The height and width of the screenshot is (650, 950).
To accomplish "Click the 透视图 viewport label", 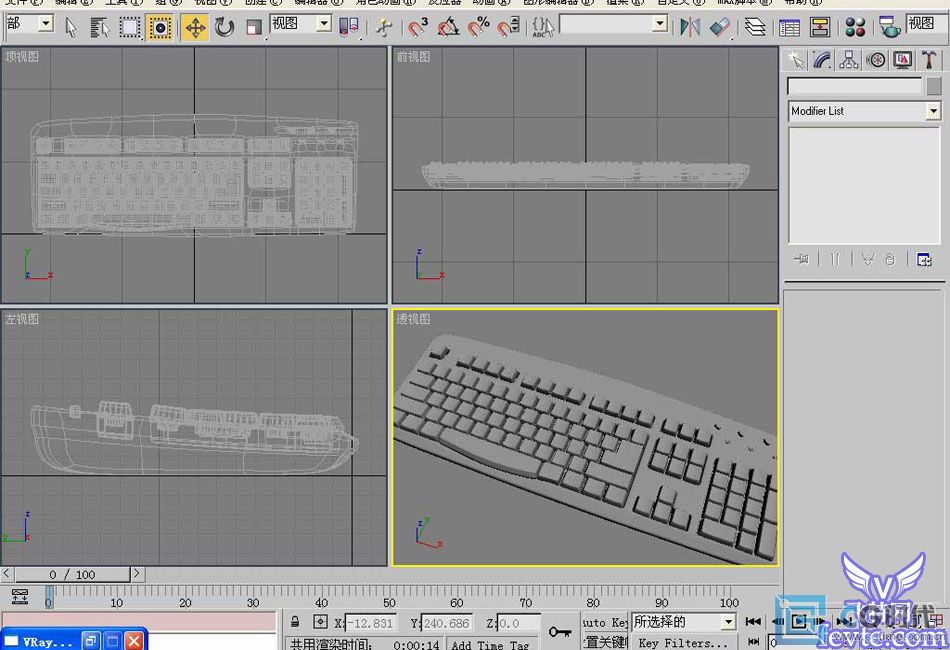I will click(413, 319).
